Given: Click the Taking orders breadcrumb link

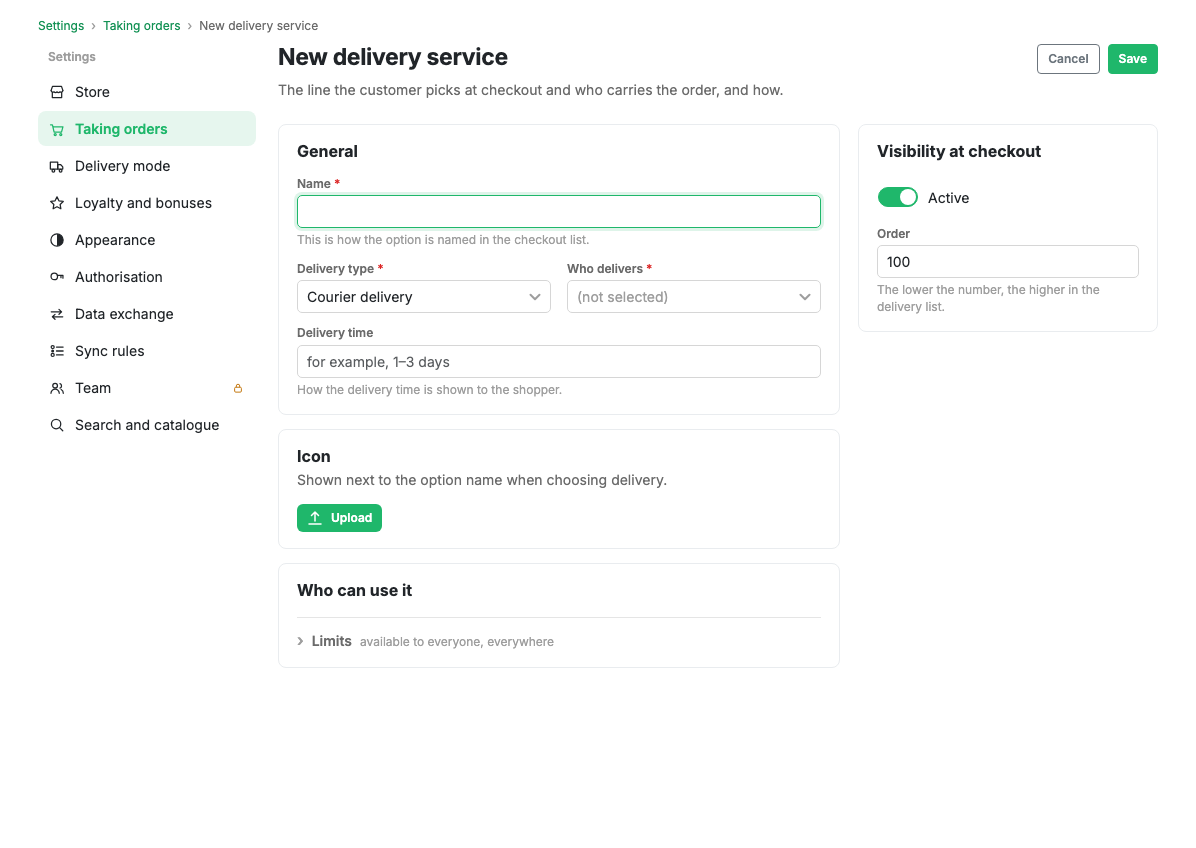Looking at the screenshot, I should tap(142, 26).
